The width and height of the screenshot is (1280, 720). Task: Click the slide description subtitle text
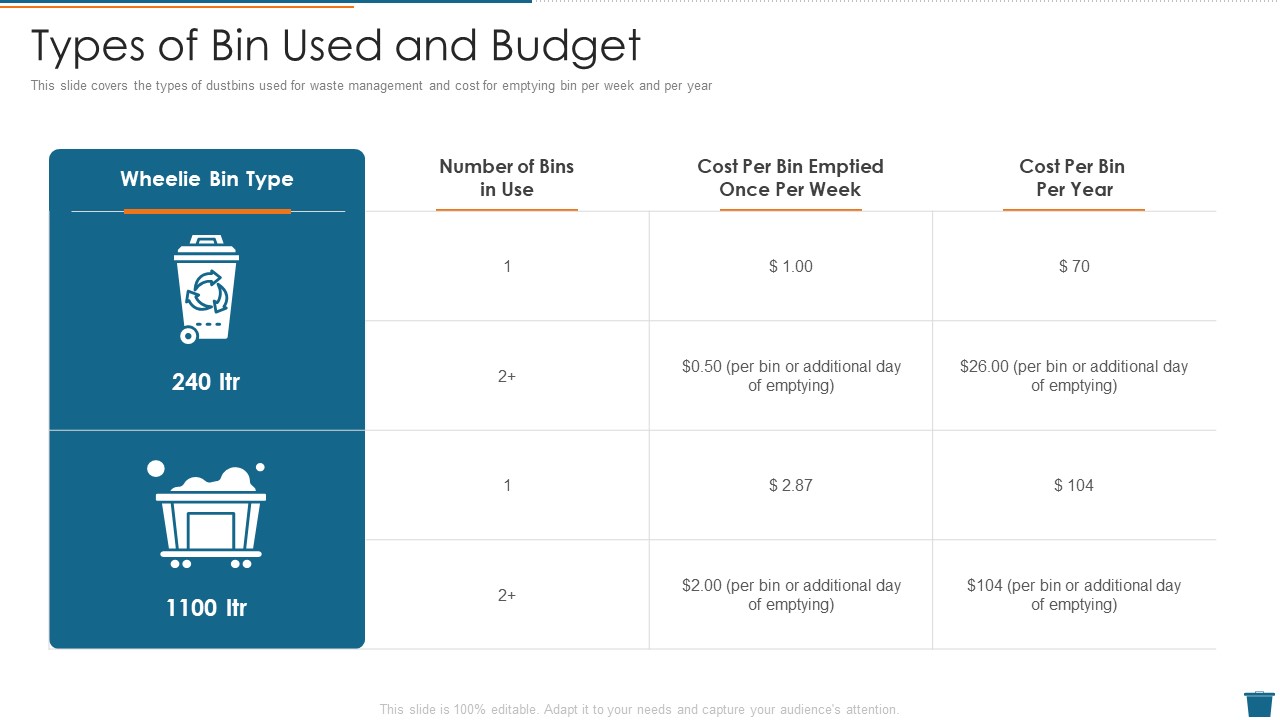(371, 86)
